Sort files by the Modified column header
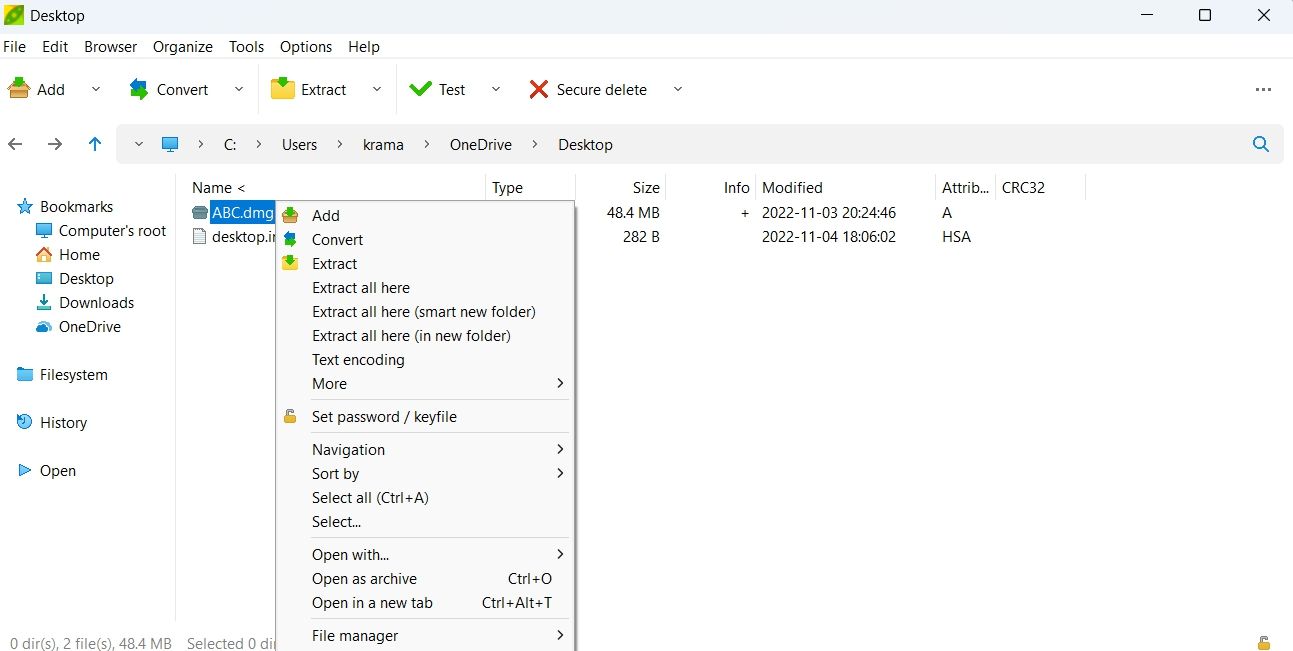Screen dimensions: 1293x651 point(792,187)
